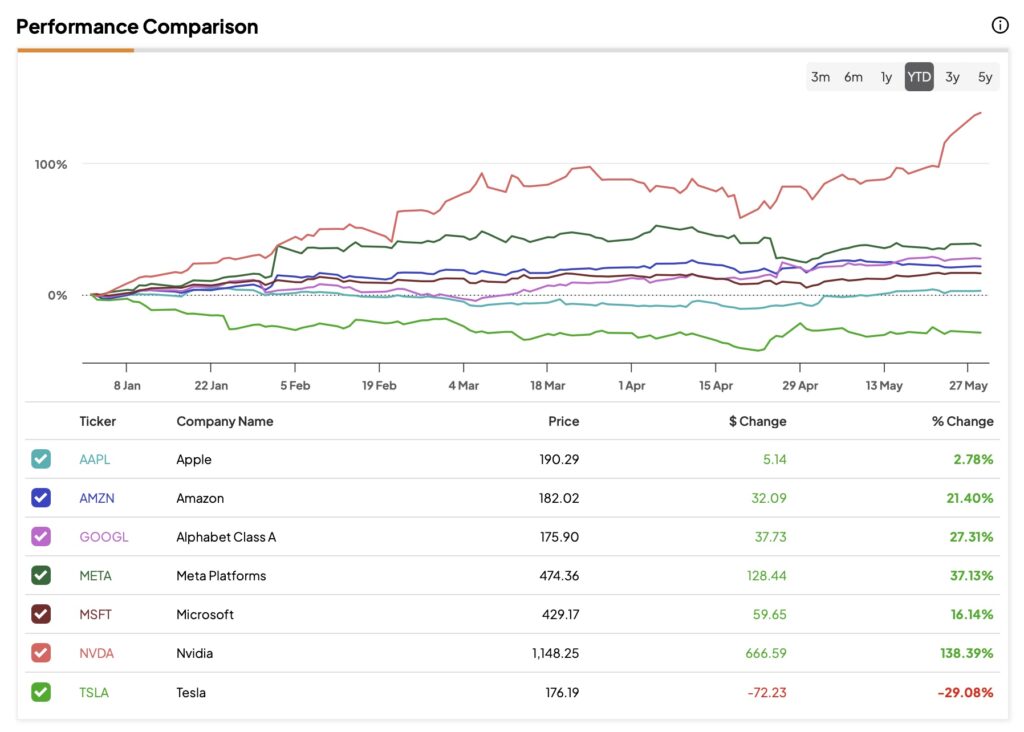Click the 4 Mar axis date
The width and height of the screenshot is (1024, 732).
(464, 385)
